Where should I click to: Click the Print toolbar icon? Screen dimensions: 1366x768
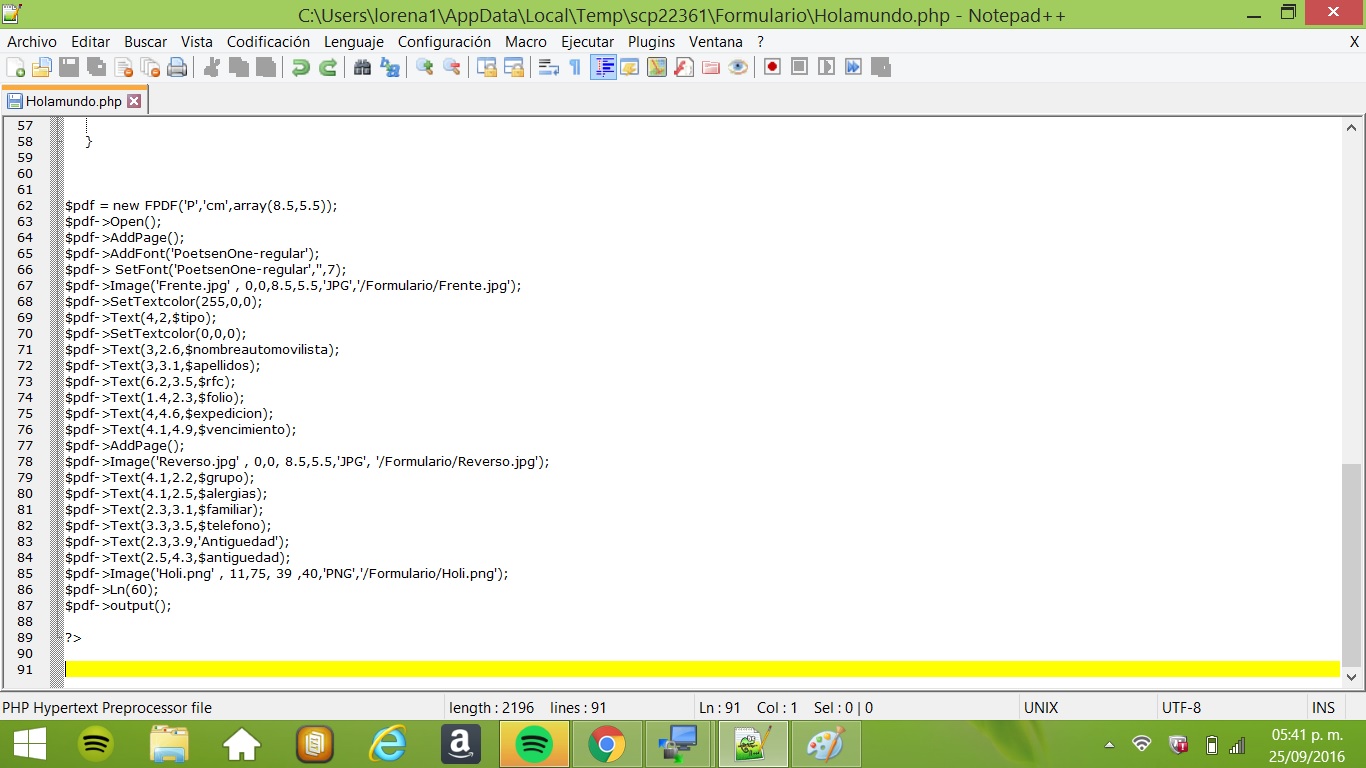click(177, 67)
